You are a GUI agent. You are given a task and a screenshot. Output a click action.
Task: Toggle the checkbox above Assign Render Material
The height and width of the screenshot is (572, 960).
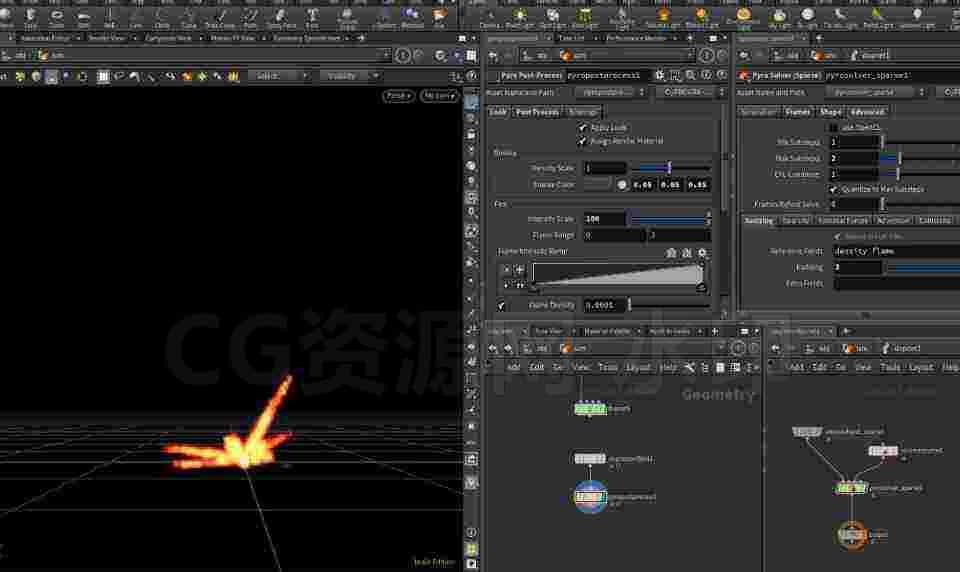582,127
